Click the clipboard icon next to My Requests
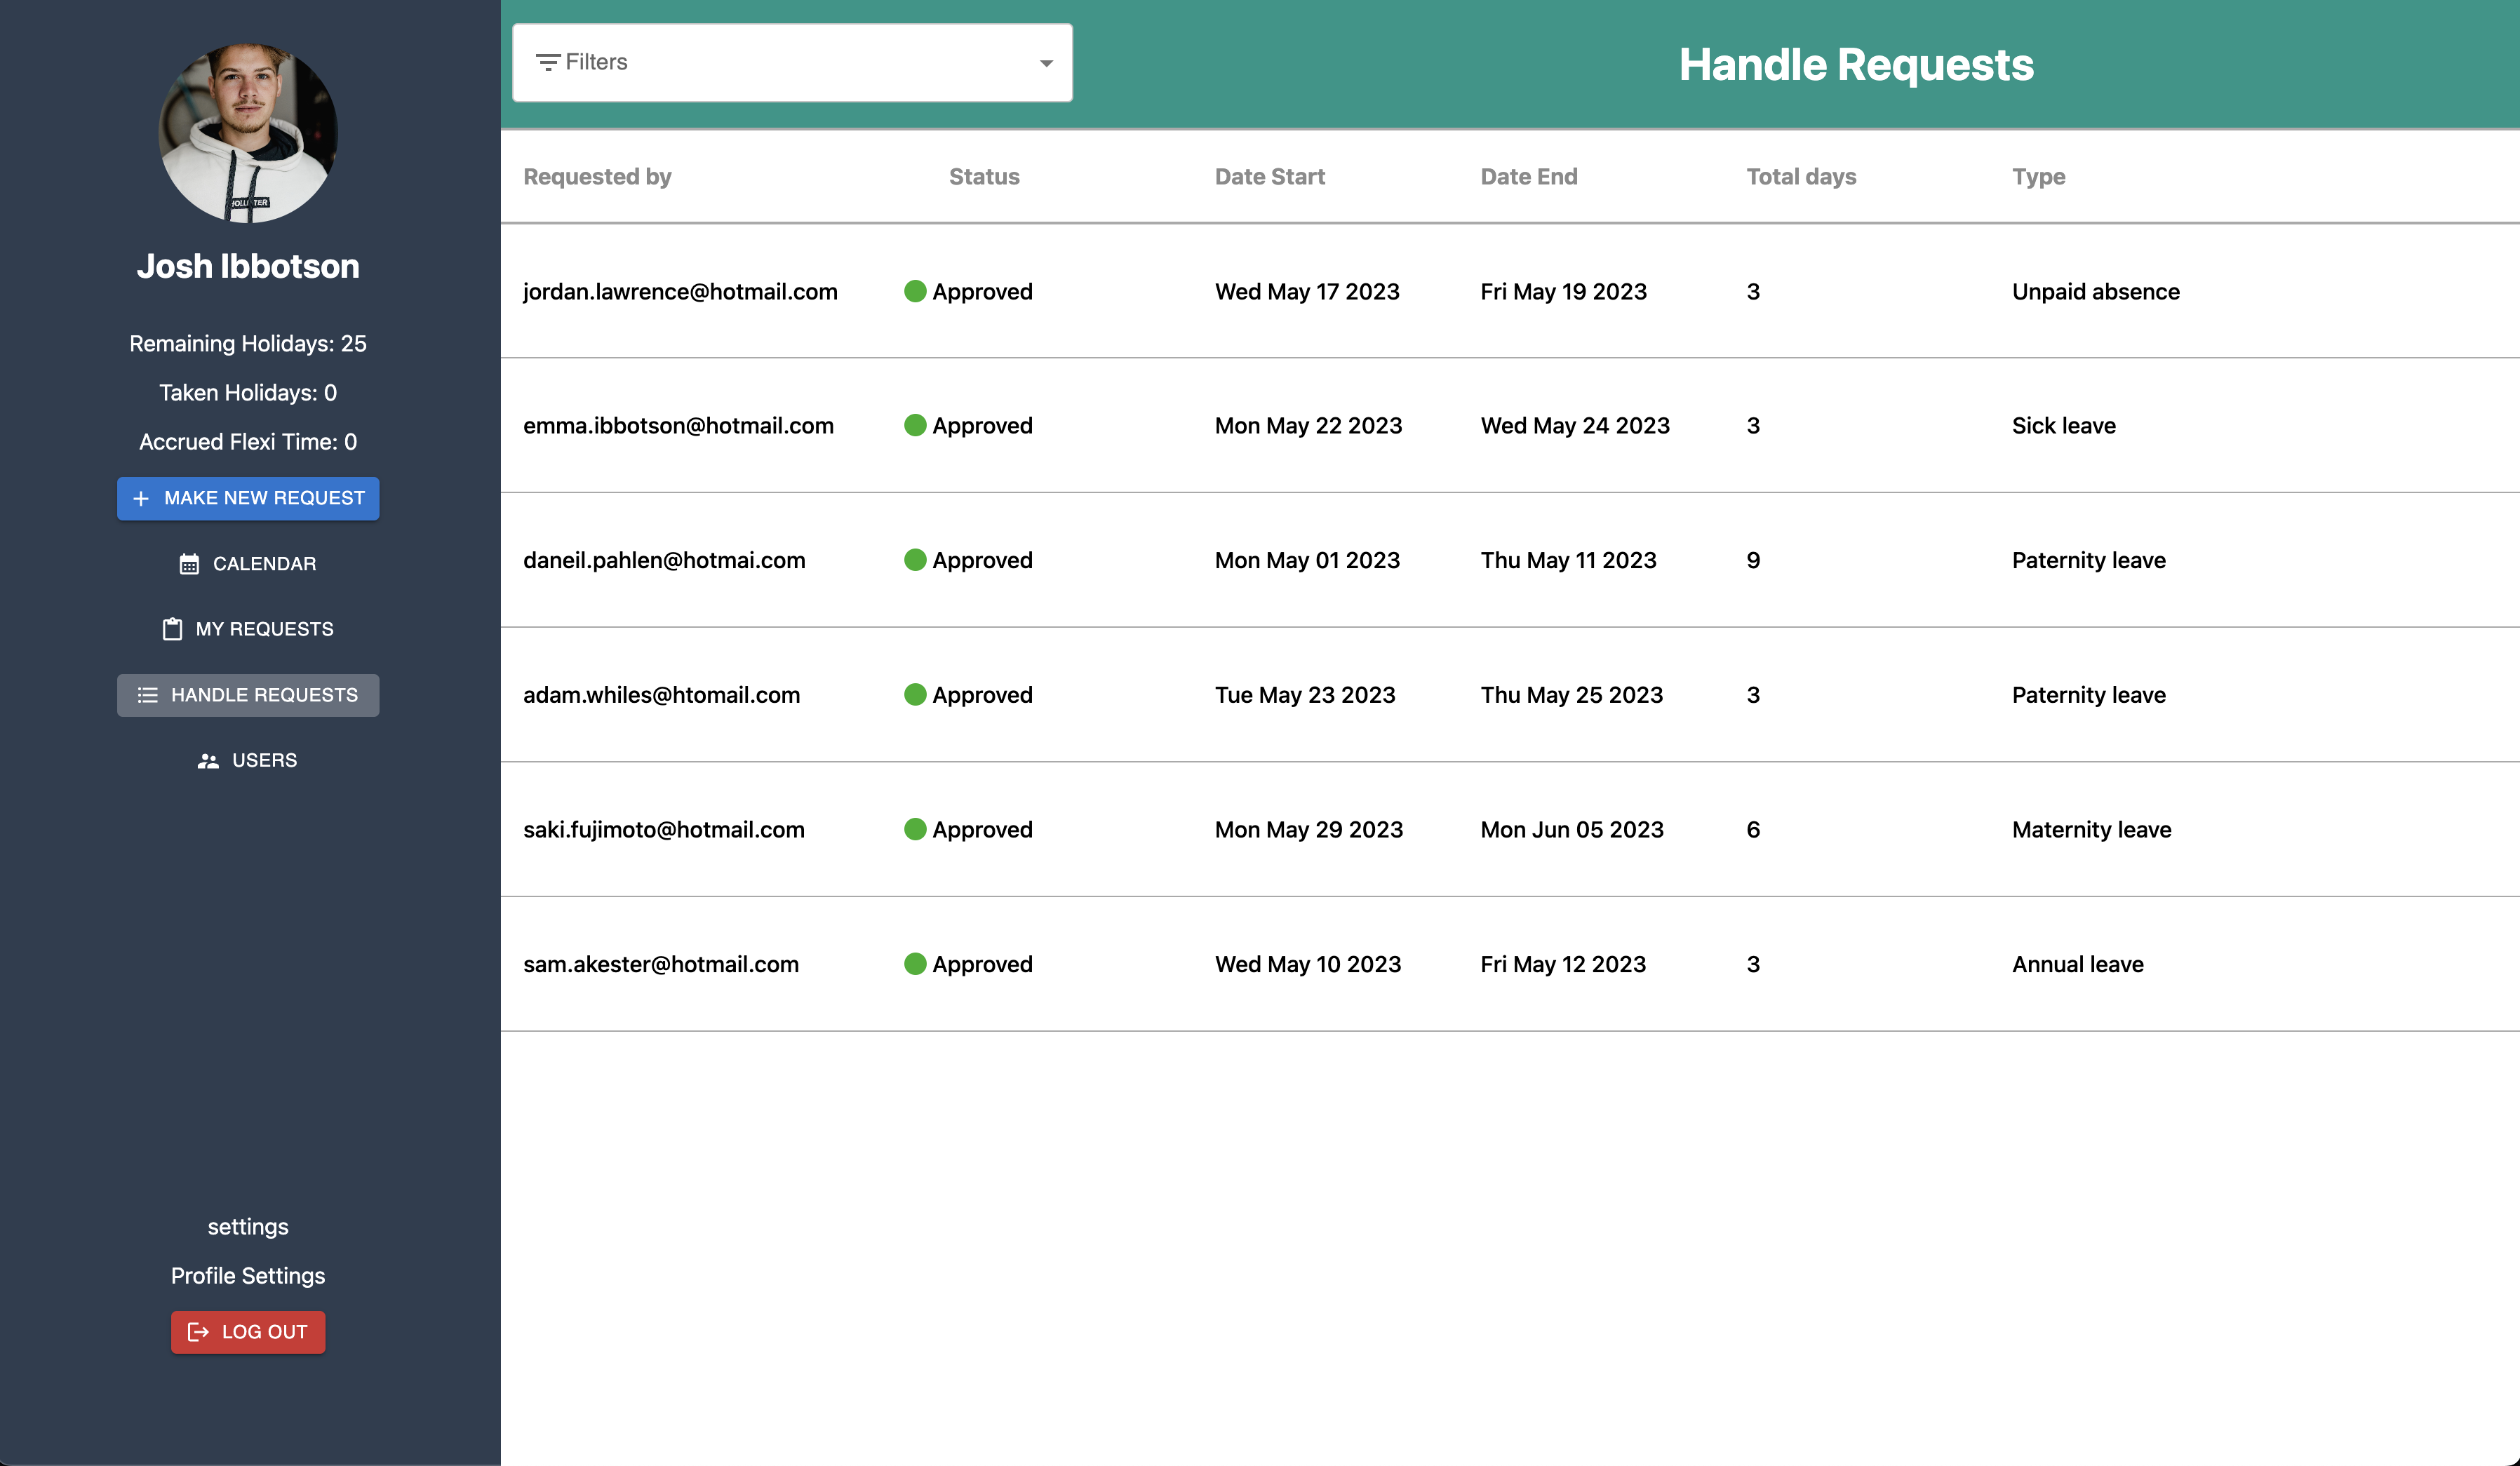The image size is (2520, 1466). pyautogui.click(x=173, y=629)
